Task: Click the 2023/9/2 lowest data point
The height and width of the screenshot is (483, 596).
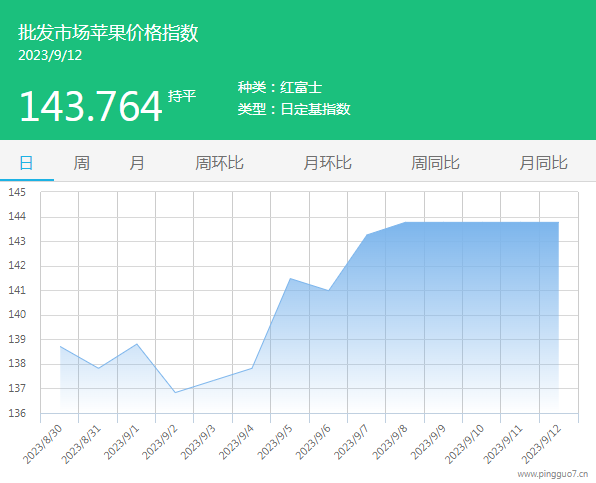Action: point(175,393)
